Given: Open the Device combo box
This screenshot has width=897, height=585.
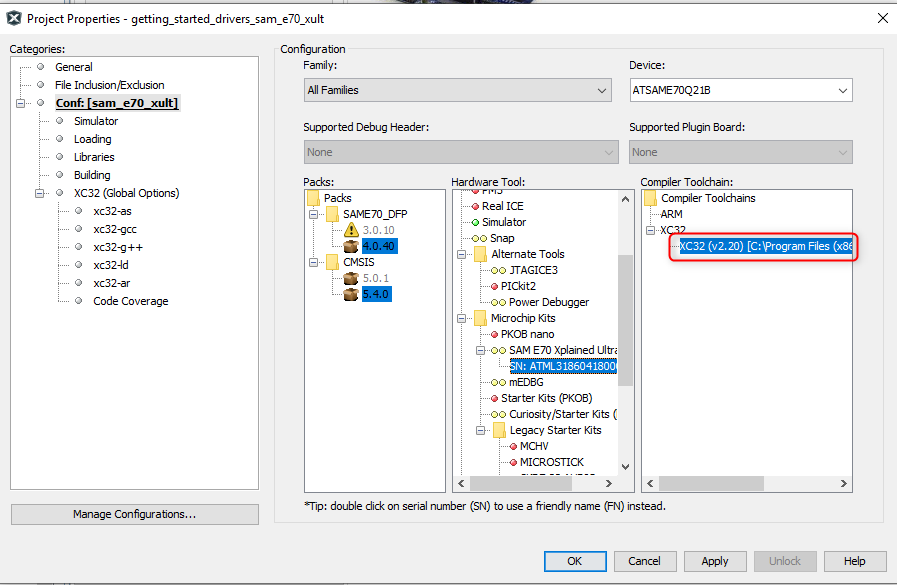Looking at the screenshot, I should point(740,90).
